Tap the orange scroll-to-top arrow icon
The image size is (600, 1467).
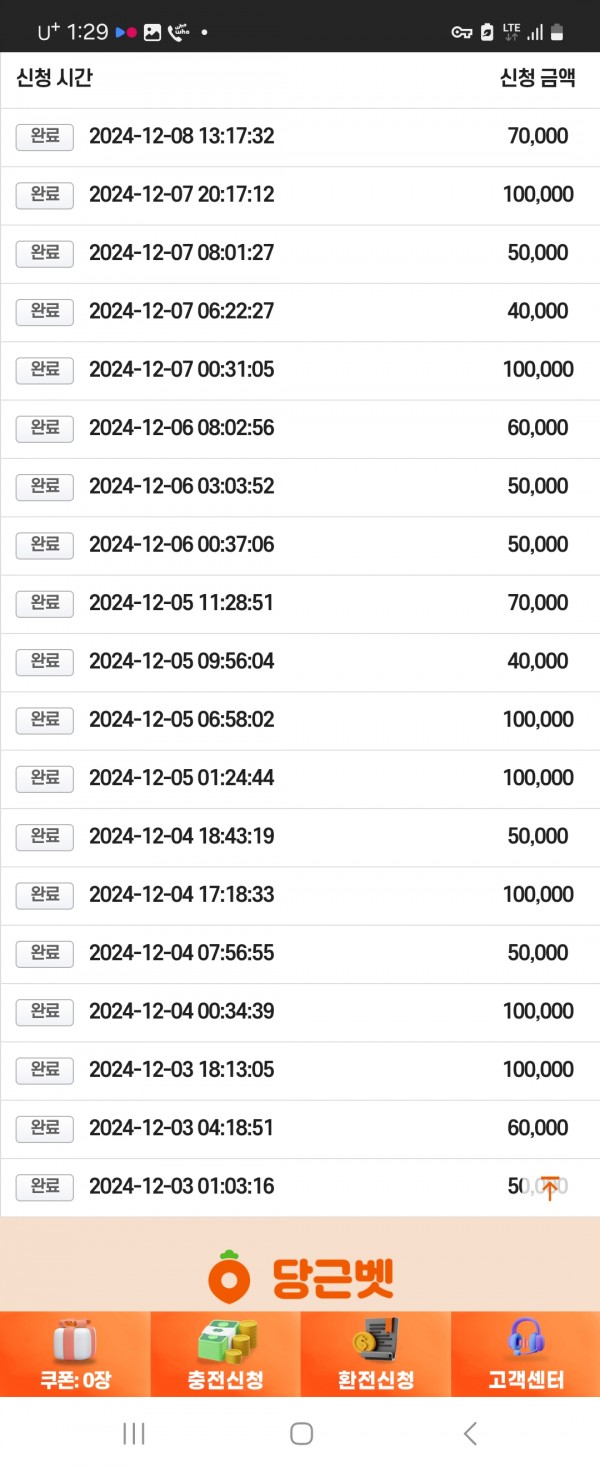[549, 1187]
